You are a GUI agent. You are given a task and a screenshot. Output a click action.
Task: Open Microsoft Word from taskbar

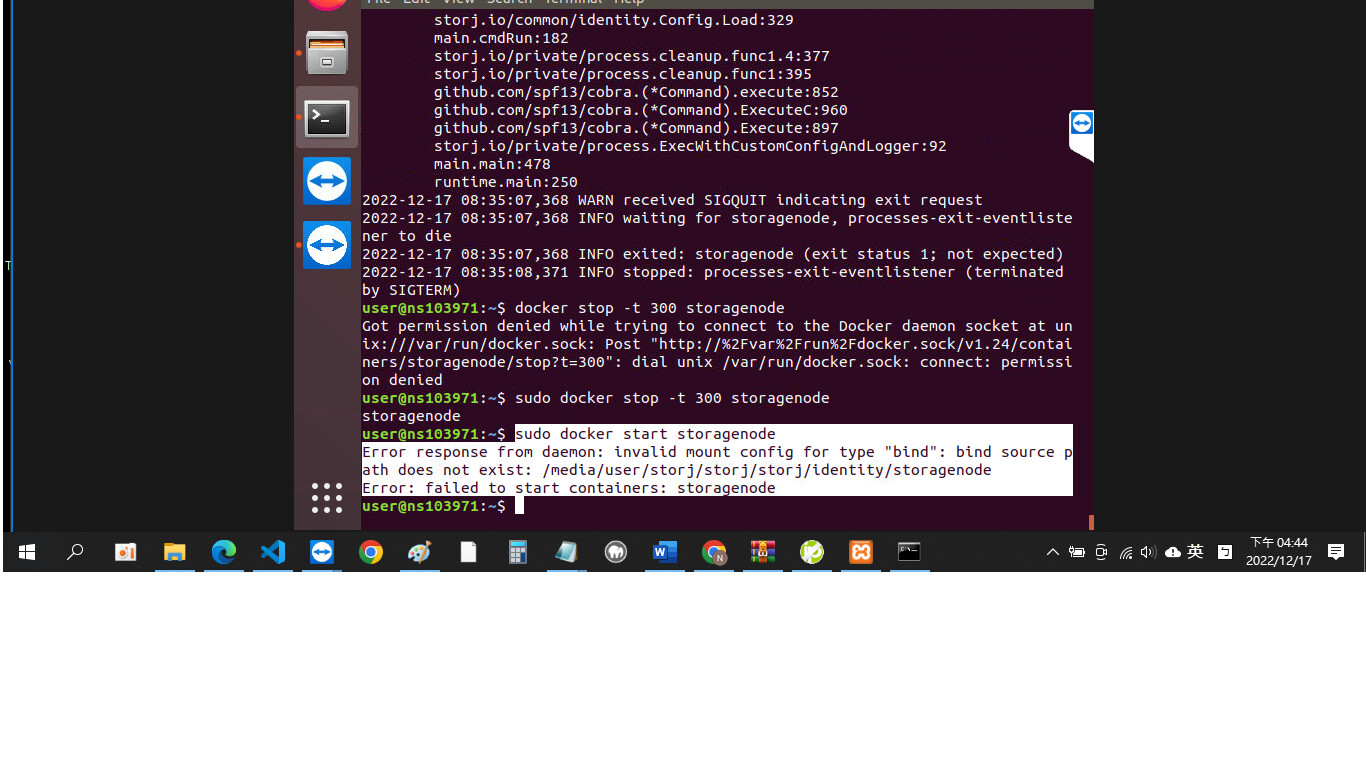click(665, 552)
